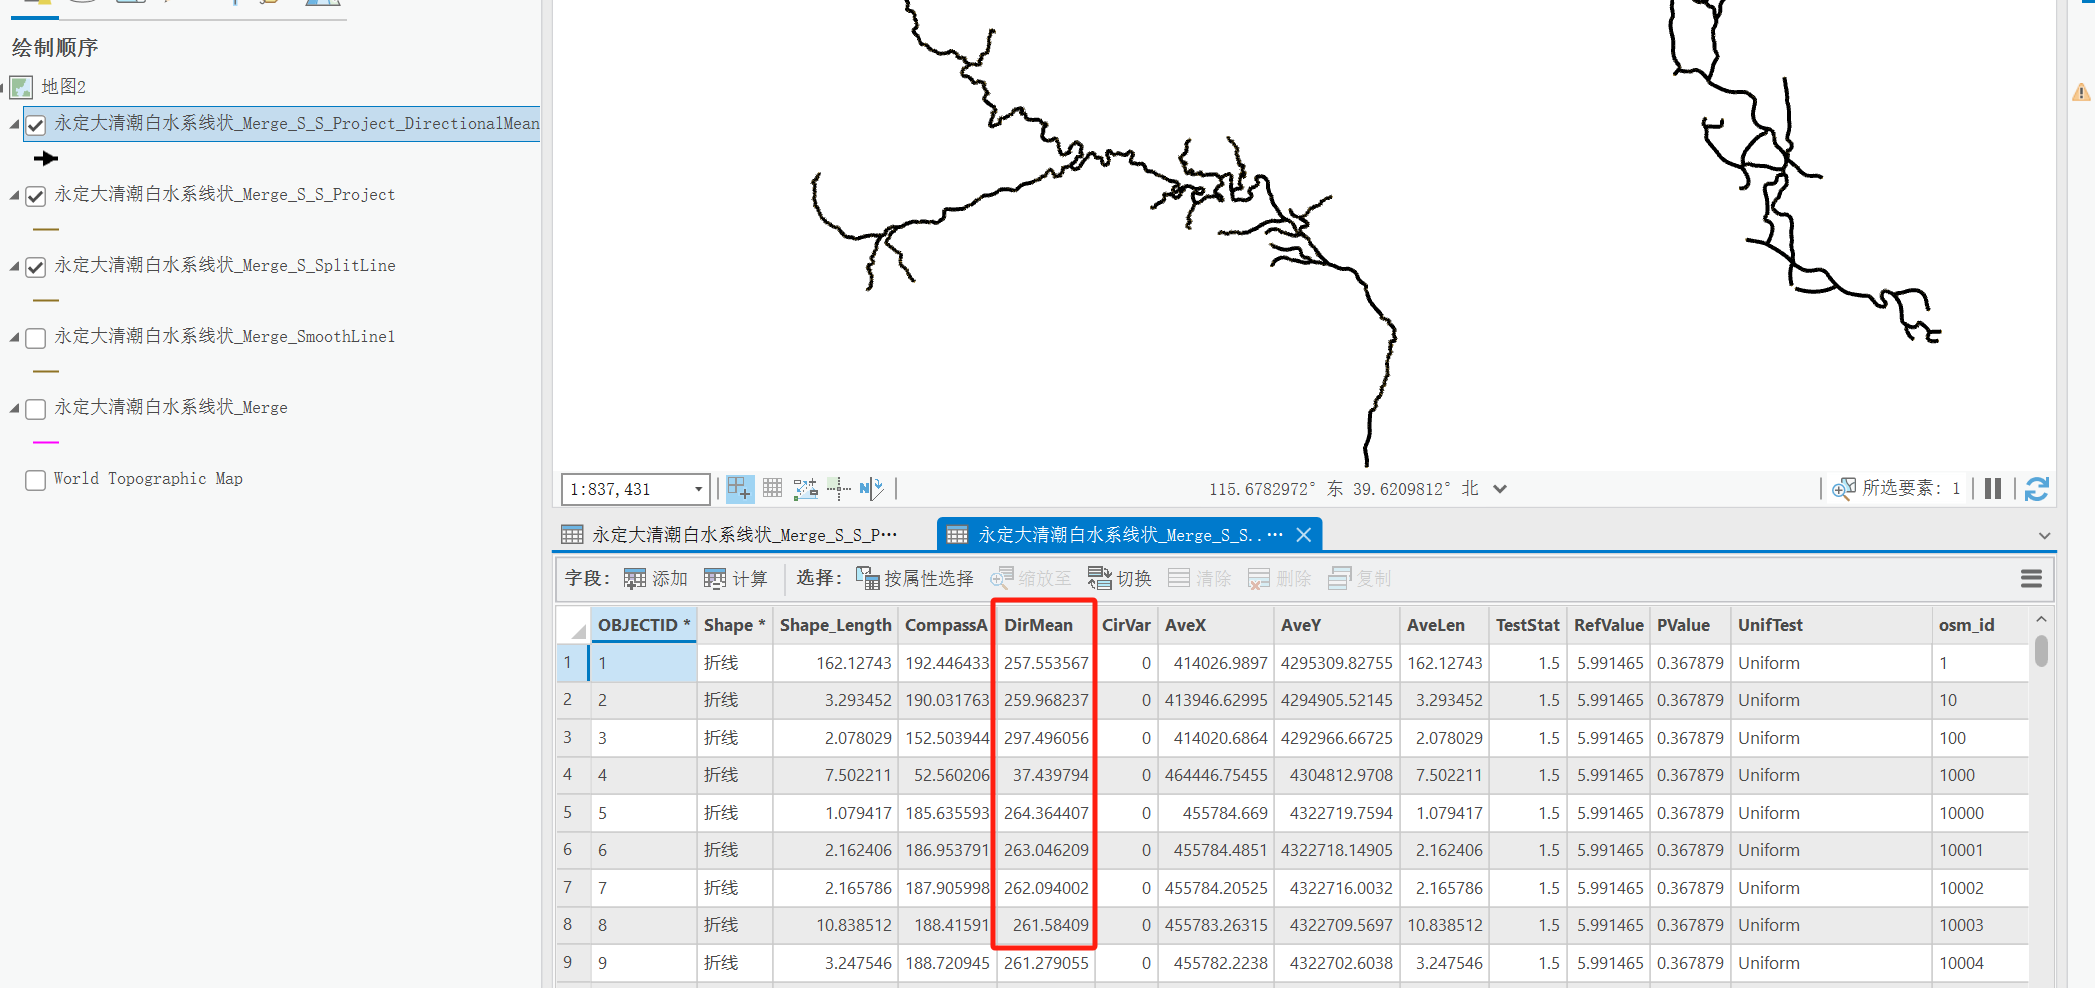Click the DirMean column header
The image size is (2095, 988).
coord(1046,625)
